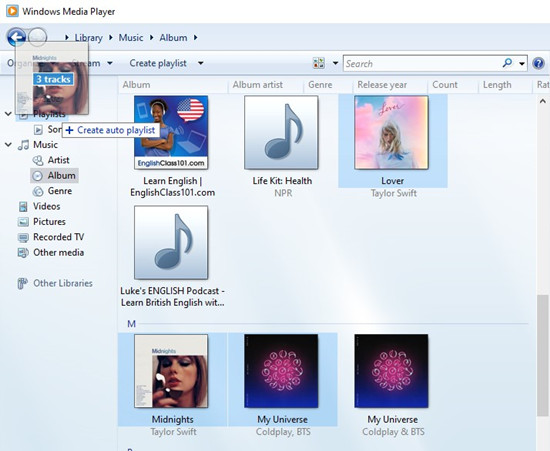The height and width of the screenshot is (451, 550).
Task: Select Genre in the navigation pane
Action: pos(60,191)
